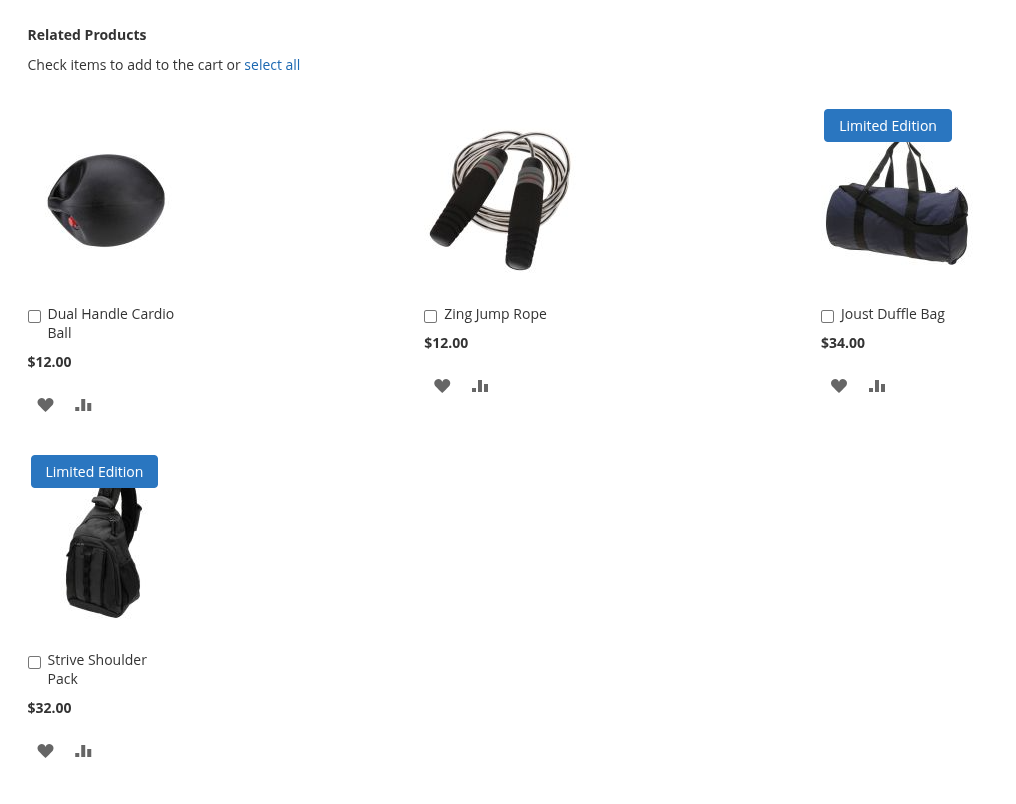Viewport: 1016px width, 804px height.
Task: Add Strive Shoulder Pack to compare list
Action: [83, 751]
